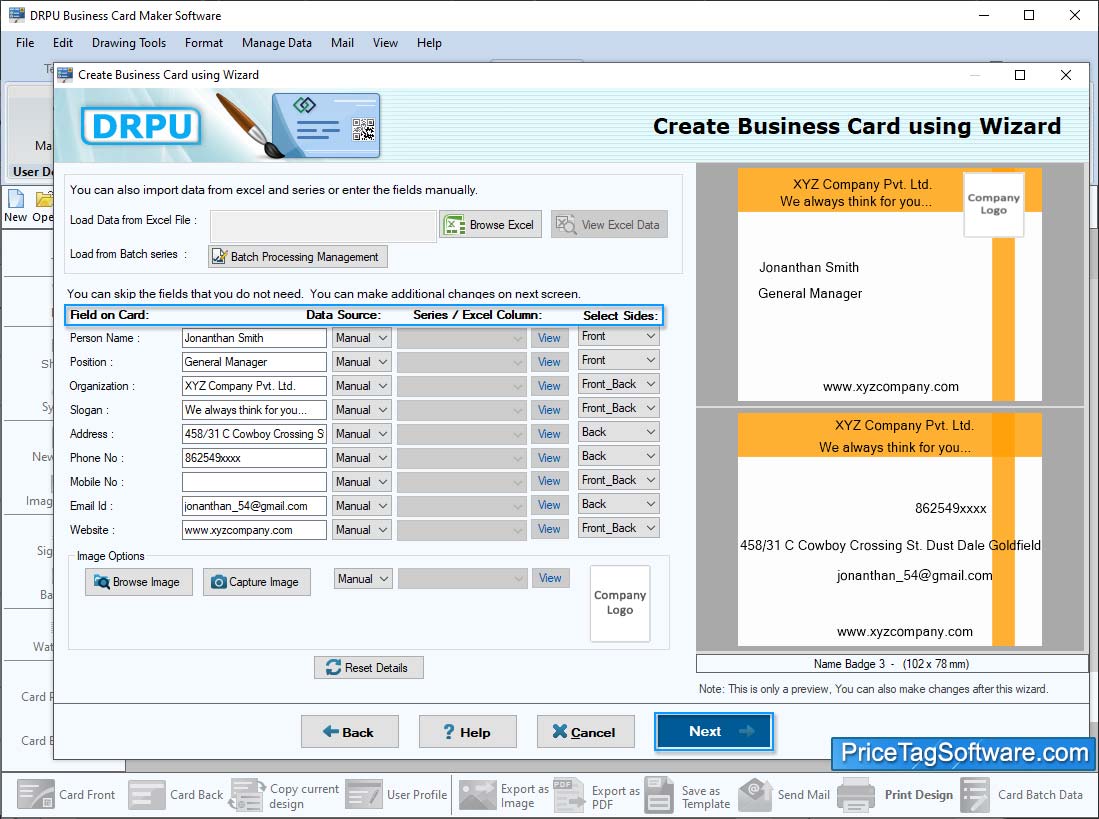The width and height of the screenshot is (1099, 819).
Task: Click the Send Mail icon
Action: point(756,794)
